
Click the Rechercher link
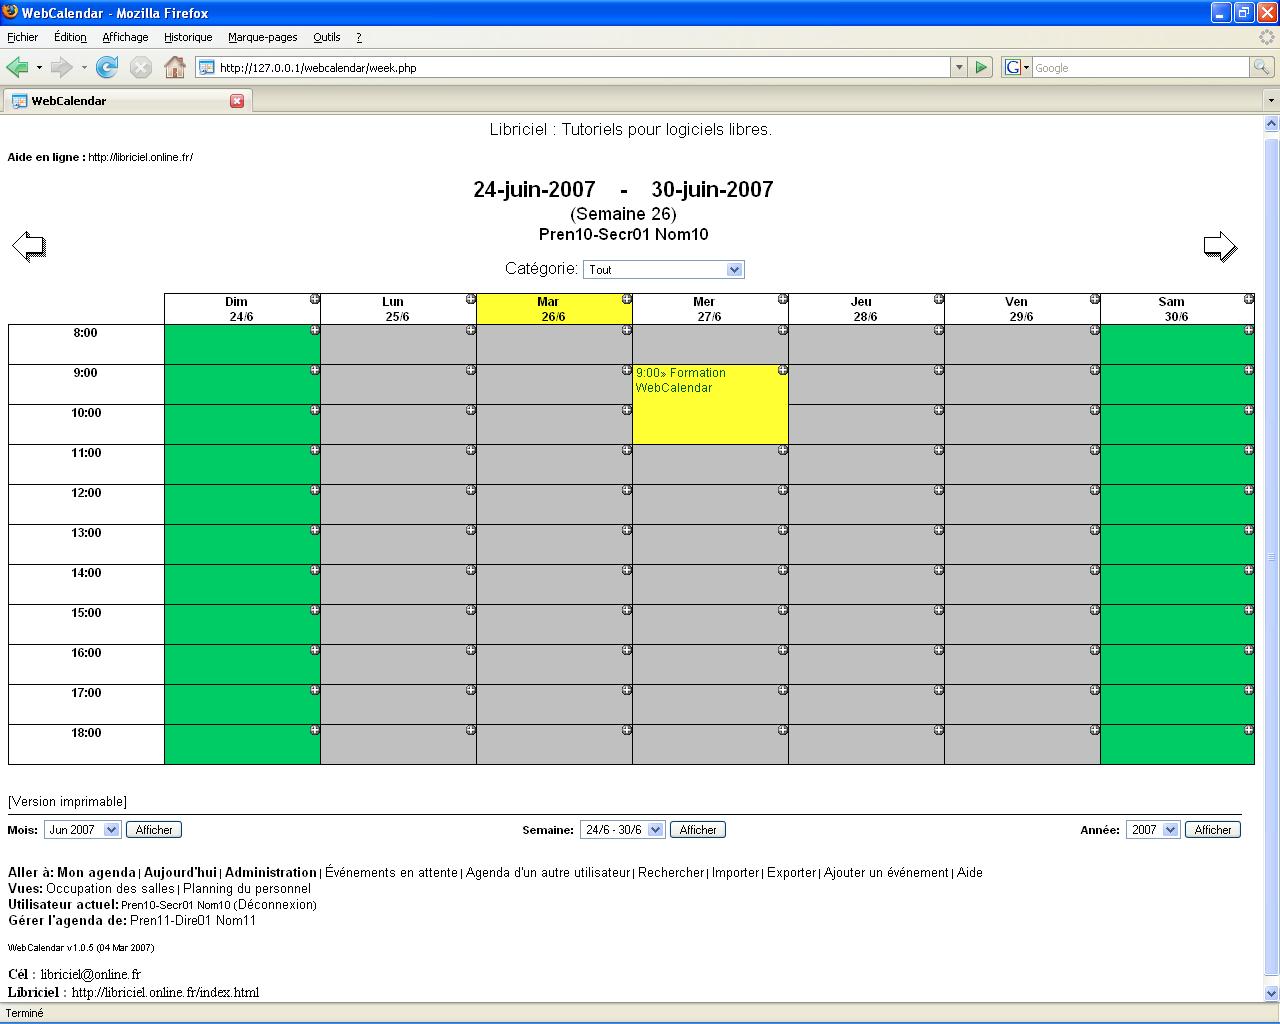671,873
